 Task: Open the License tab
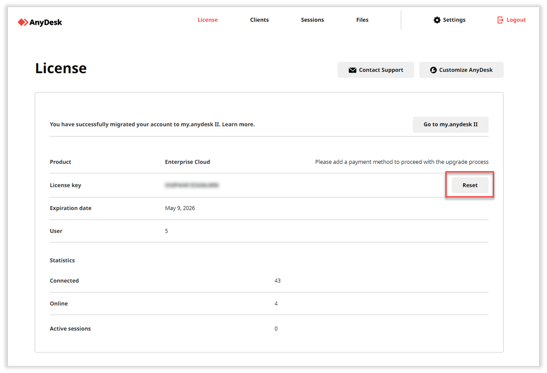tap(208, 20)
